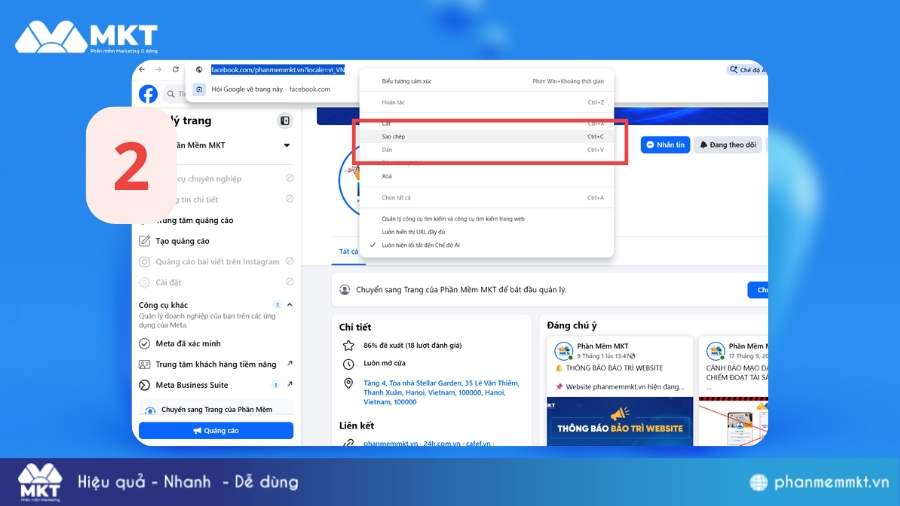Click Luôn mở cửa text in Chi tiết

tap(384, 363)
